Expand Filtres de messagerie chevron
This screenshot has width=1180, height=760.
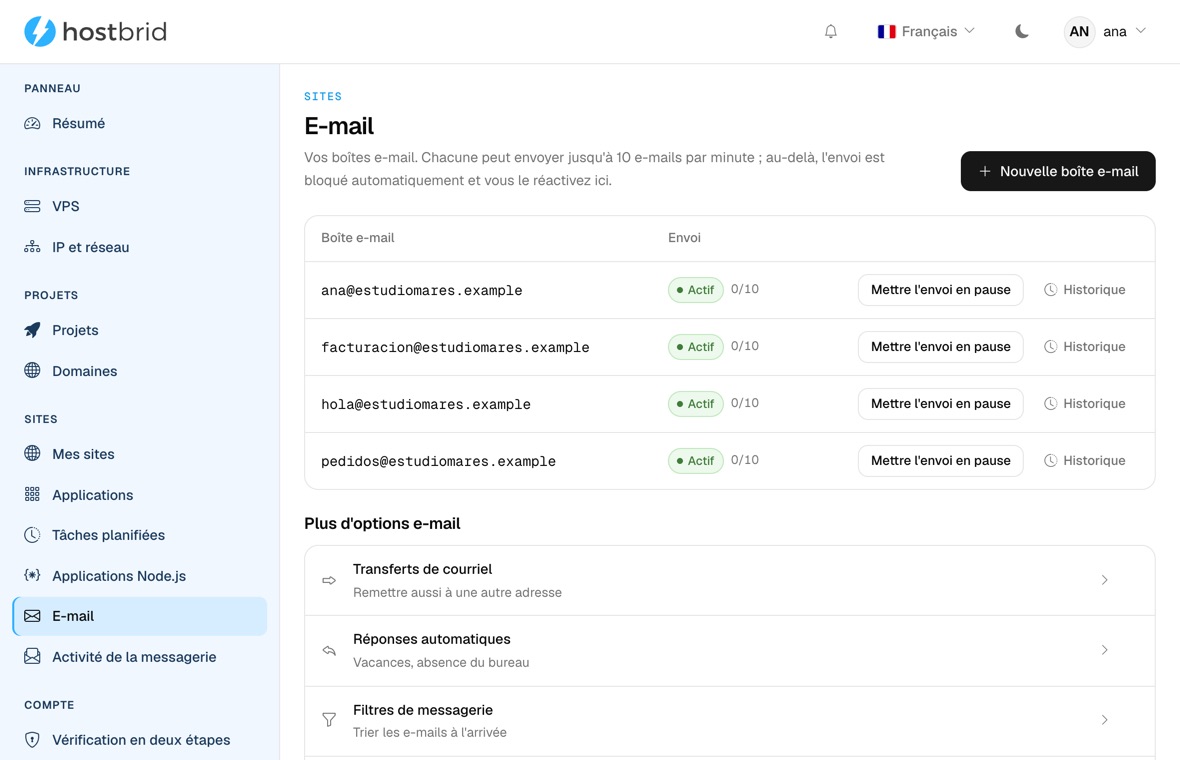tap(1105, 720)
